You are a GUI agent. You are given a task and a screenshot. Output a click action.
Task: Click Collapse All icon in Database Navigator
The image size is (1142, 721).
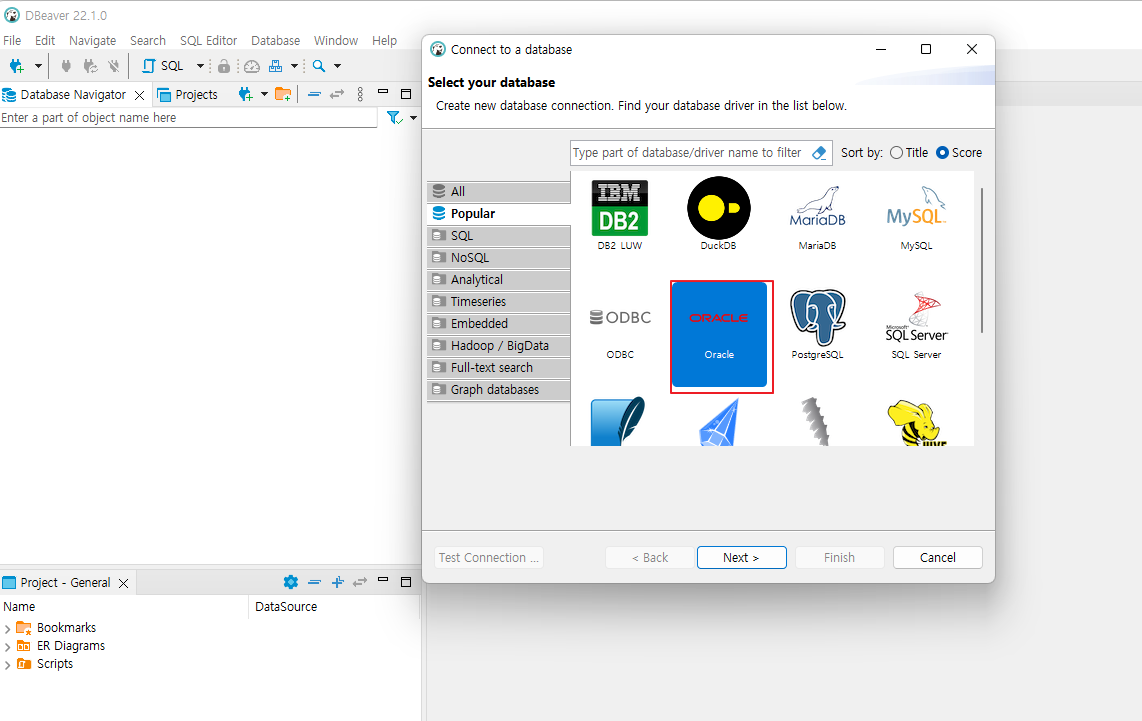[314, 95]
